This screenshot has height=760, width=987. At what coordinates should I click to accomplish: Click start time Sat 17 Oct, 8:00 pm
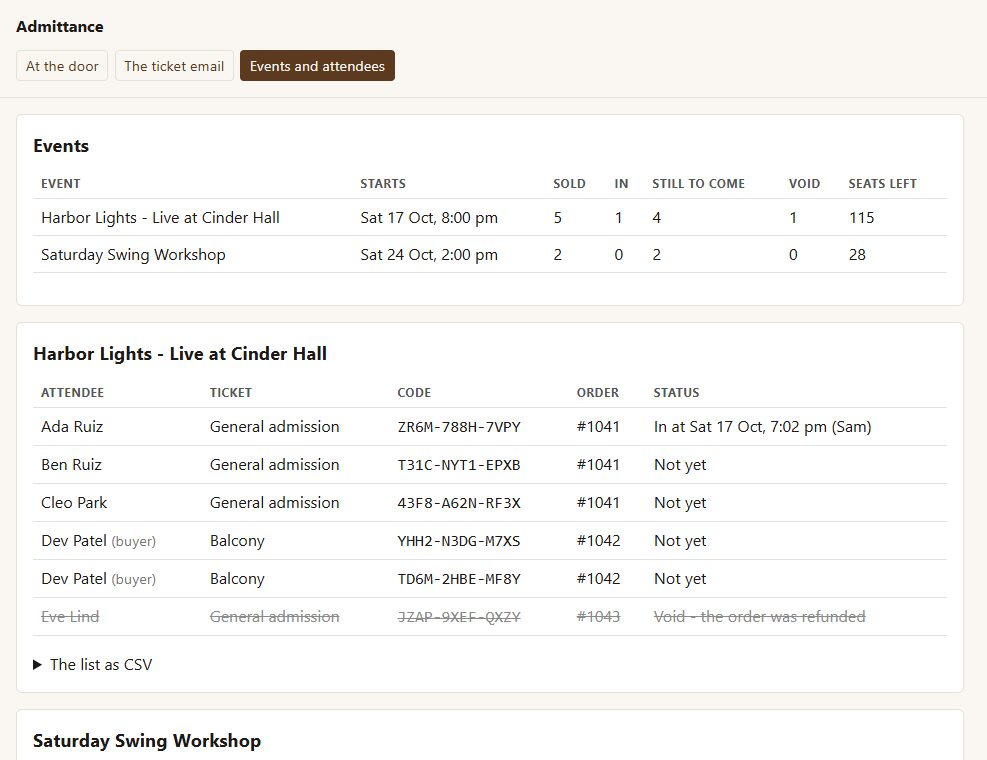pos(429,218)
